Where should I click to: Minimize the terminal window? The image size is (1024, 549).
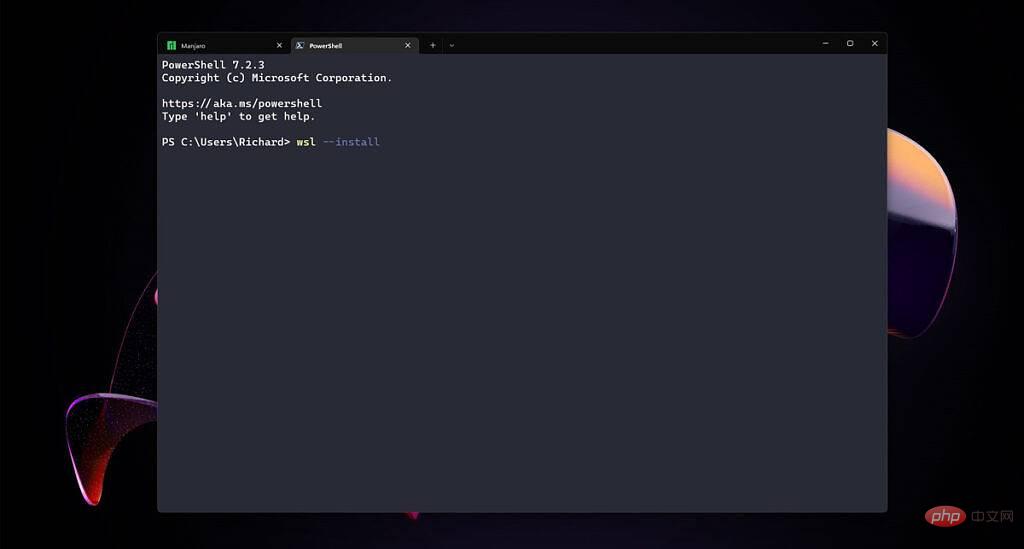(x=825, y=44)
